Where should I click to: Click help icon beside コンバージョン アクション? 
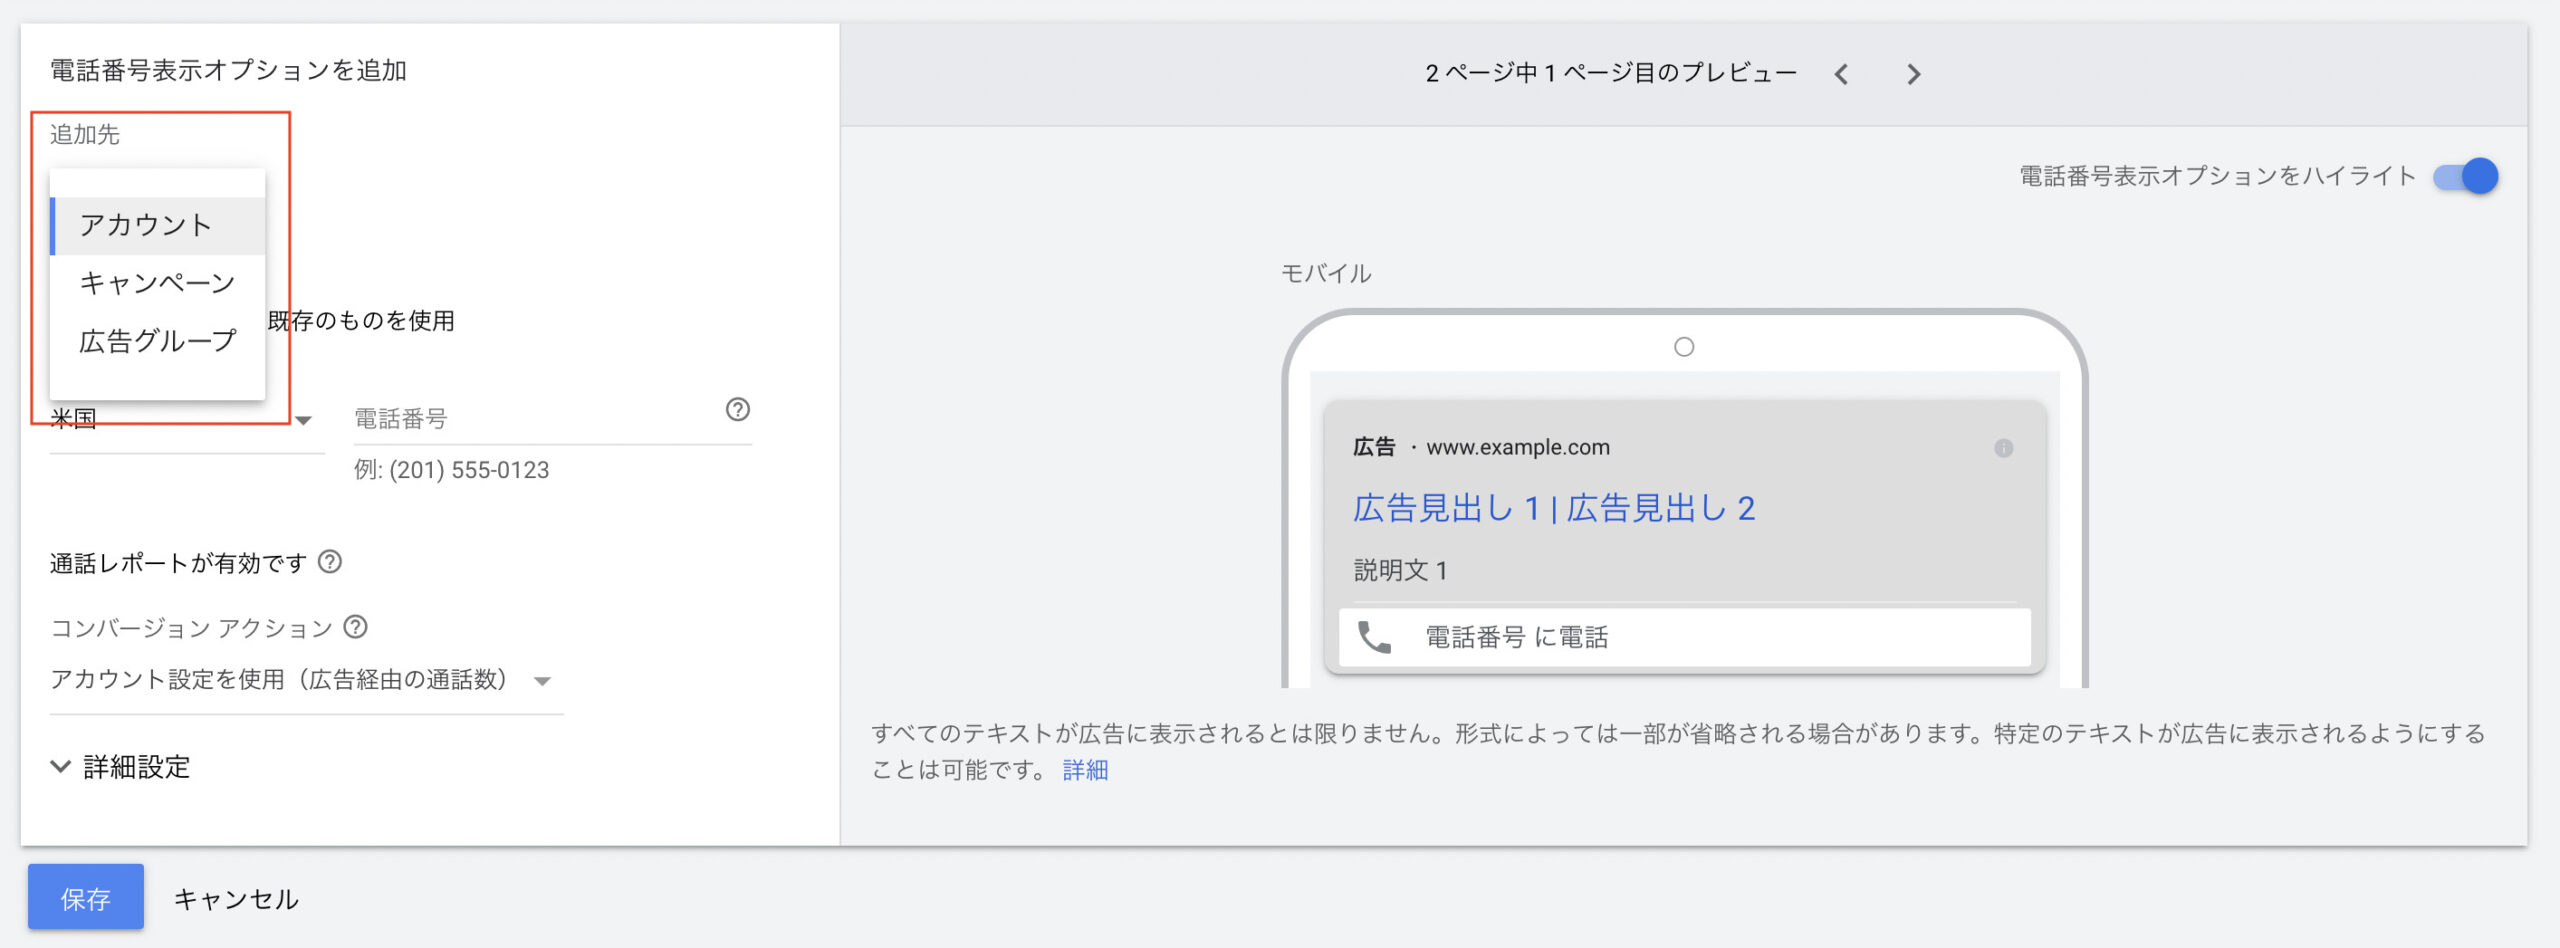click(x=356, y=627)
